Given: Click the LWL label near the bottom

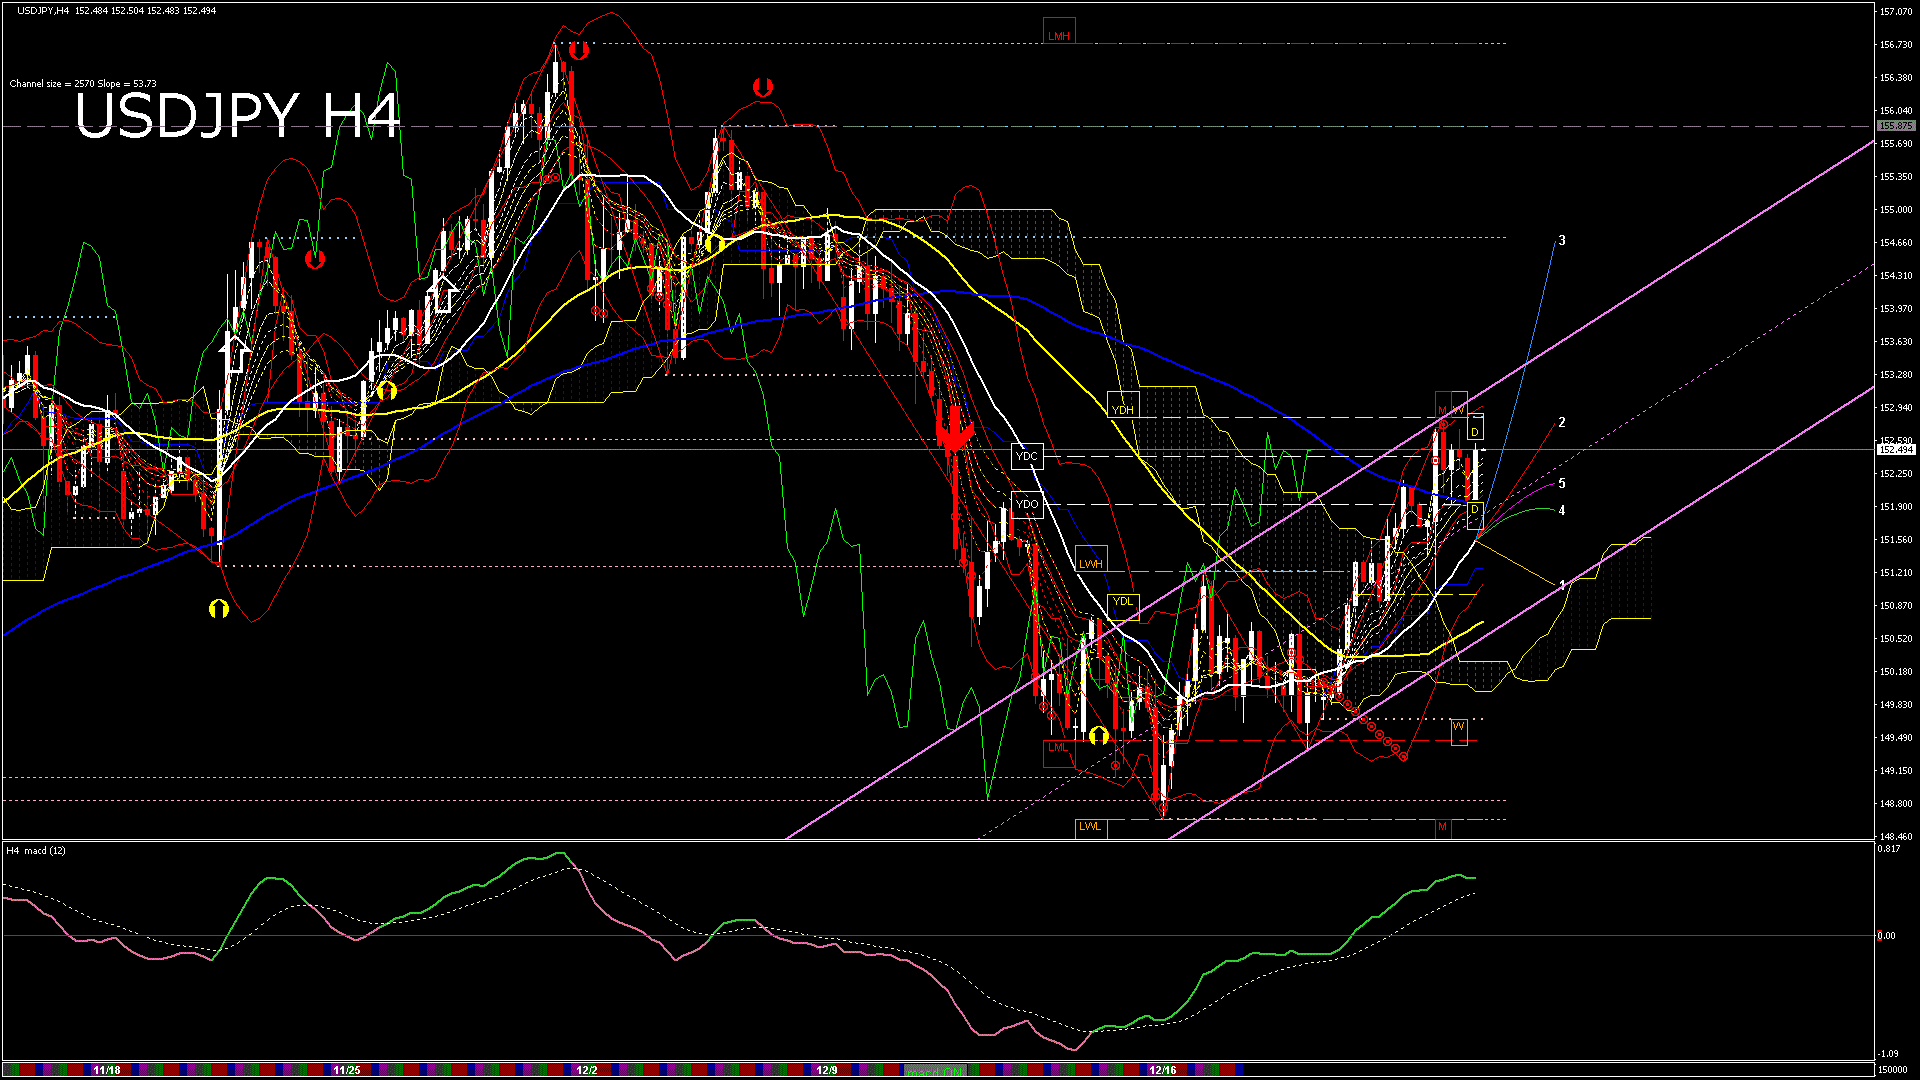Looking at the screenshot, I should pos(1088,826).
